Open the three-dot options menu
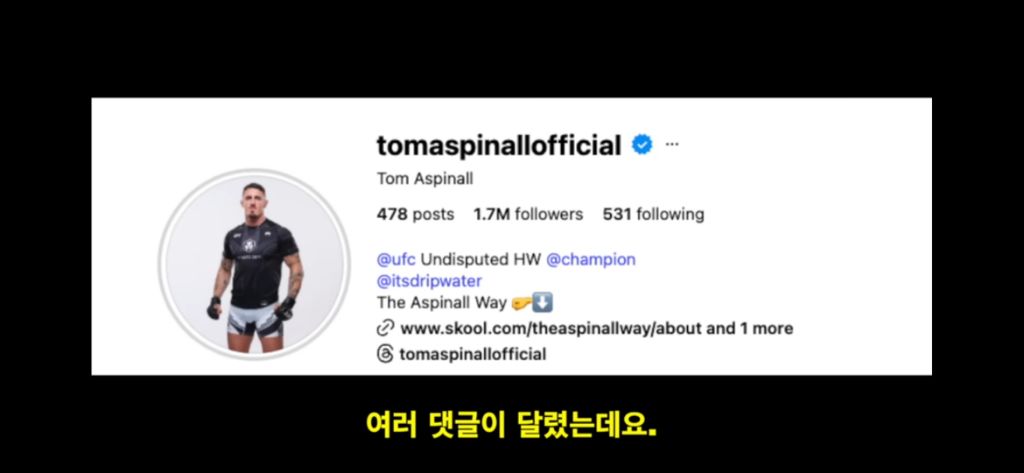 [671, 145]
